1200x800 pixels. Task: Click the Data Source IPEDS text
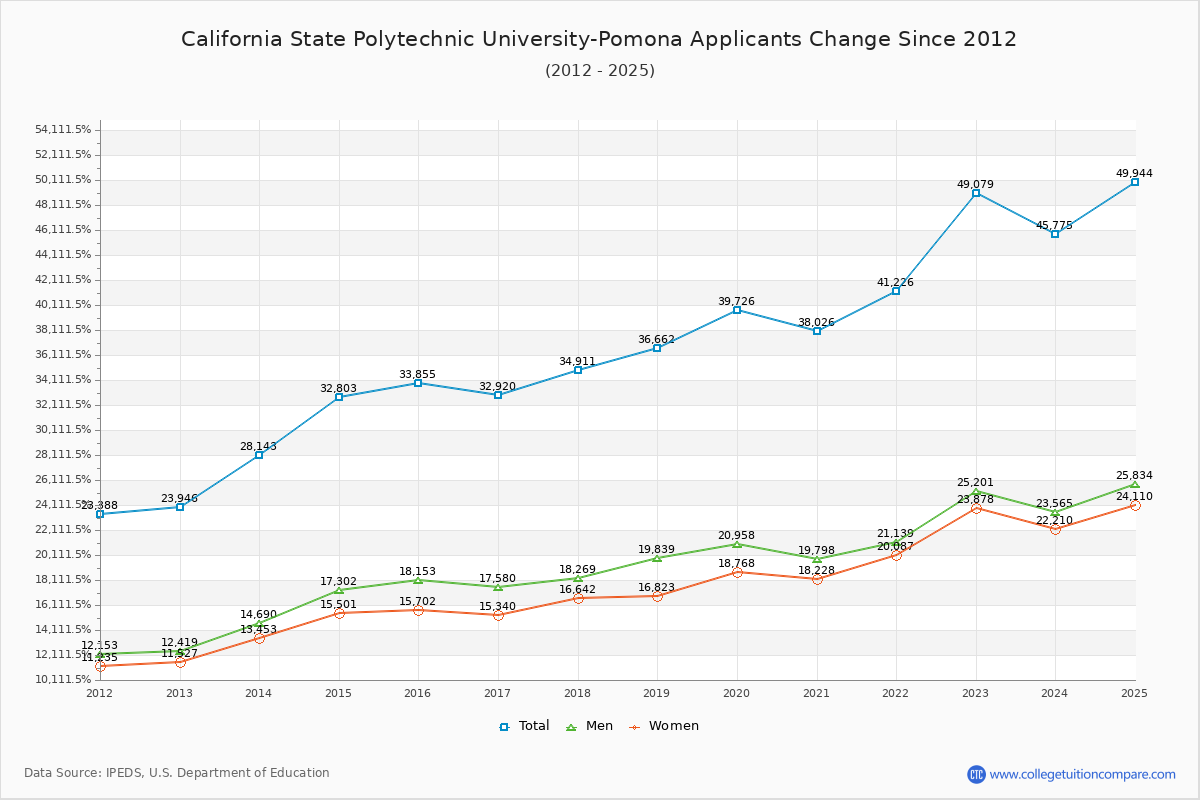coord(177,773)
